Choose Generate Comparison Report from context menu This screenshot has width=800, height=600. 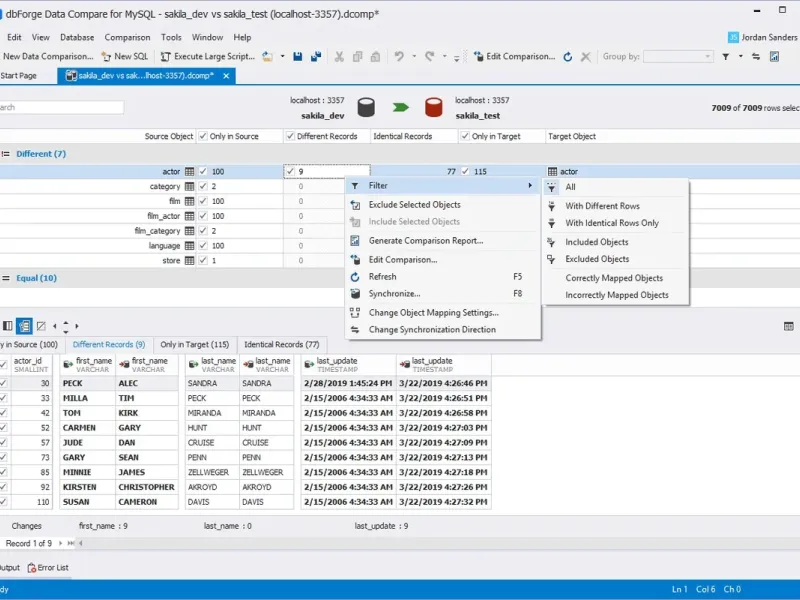tap(425, 241)
